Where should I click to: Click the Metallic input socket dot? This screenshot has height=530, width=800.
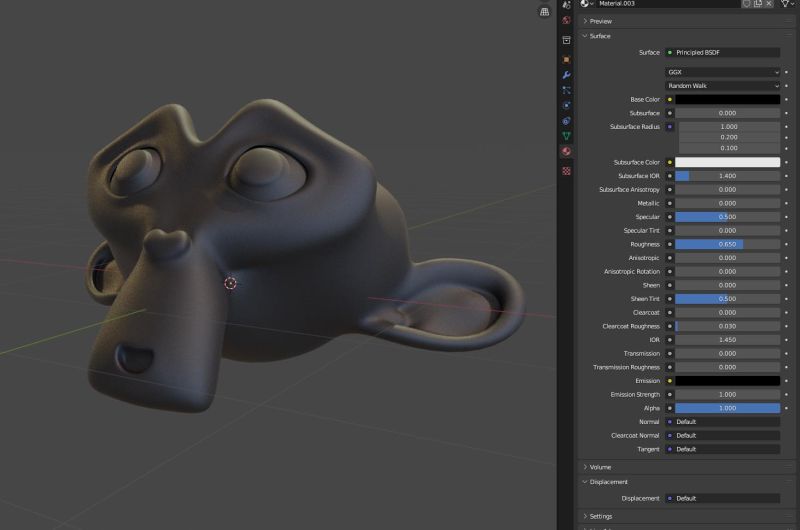(x=670, y=203)
